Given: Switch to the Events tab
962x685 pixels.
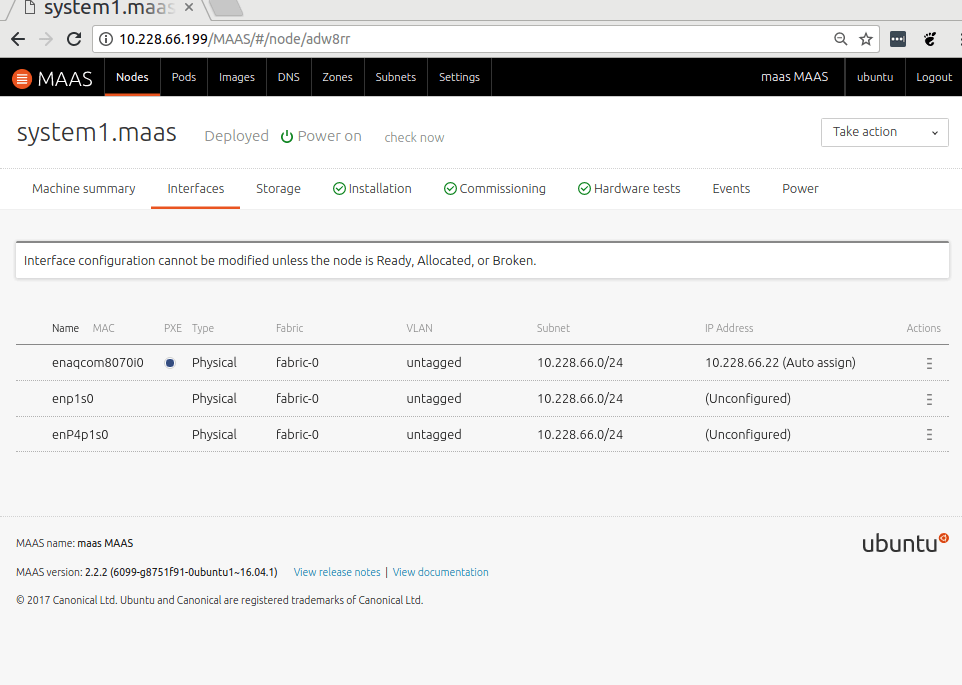Looking at the screenshot, I should (x=731, y=189).
